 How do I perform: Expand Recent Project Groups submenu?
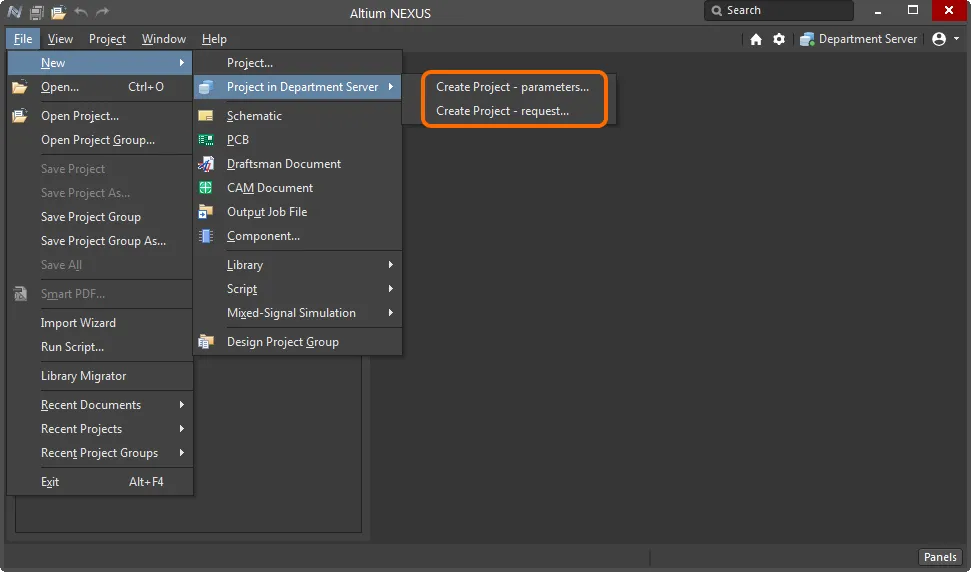(x=100, y=453)
